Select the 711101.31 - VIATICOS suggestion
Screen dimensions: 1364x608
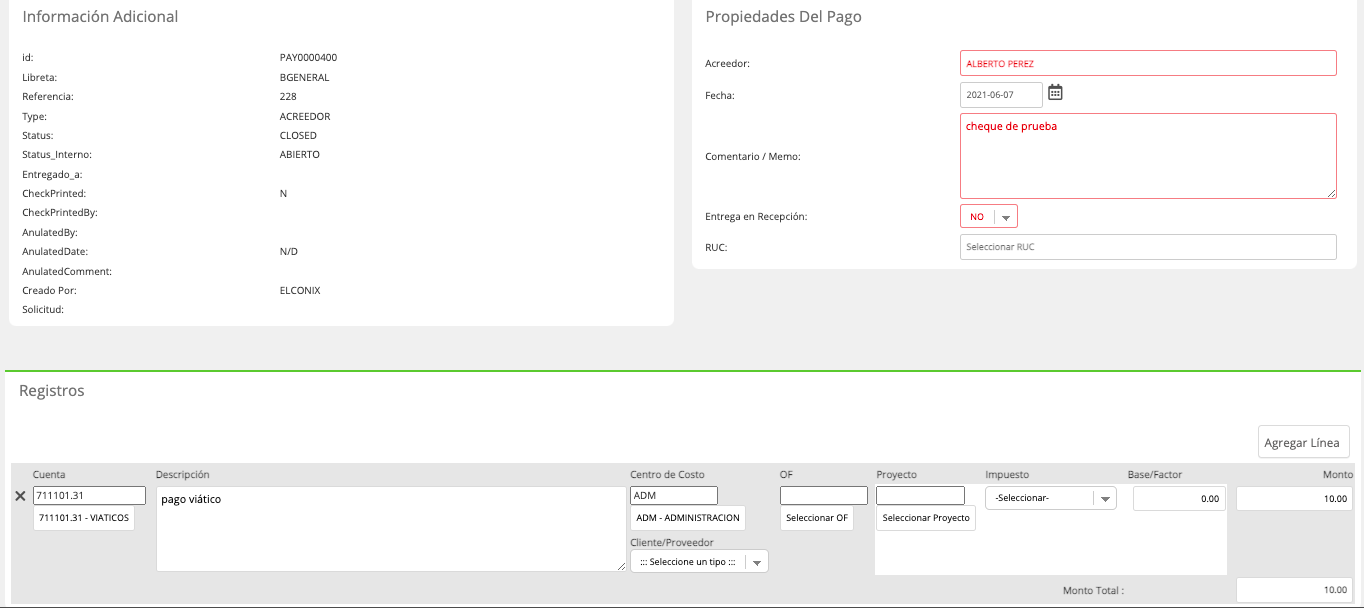pyautogui.click(x=84, y=518)
